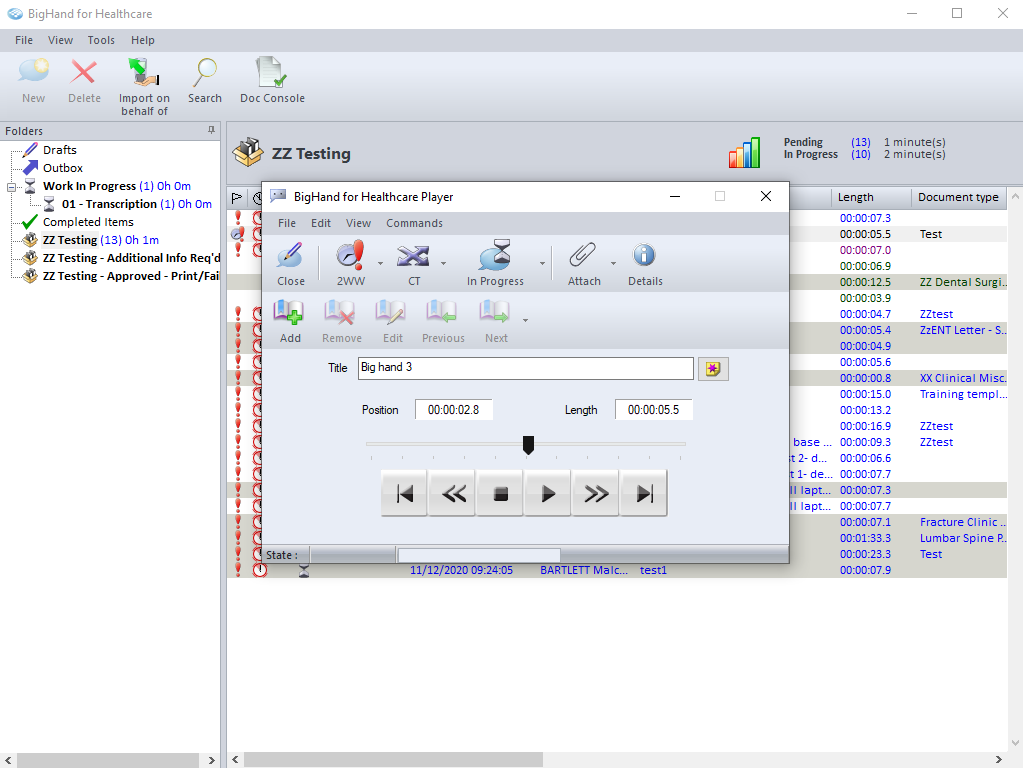The width and height of the screenshot is (1023, 768).
Task: Open the Search tool
Action: coord(205,80)
